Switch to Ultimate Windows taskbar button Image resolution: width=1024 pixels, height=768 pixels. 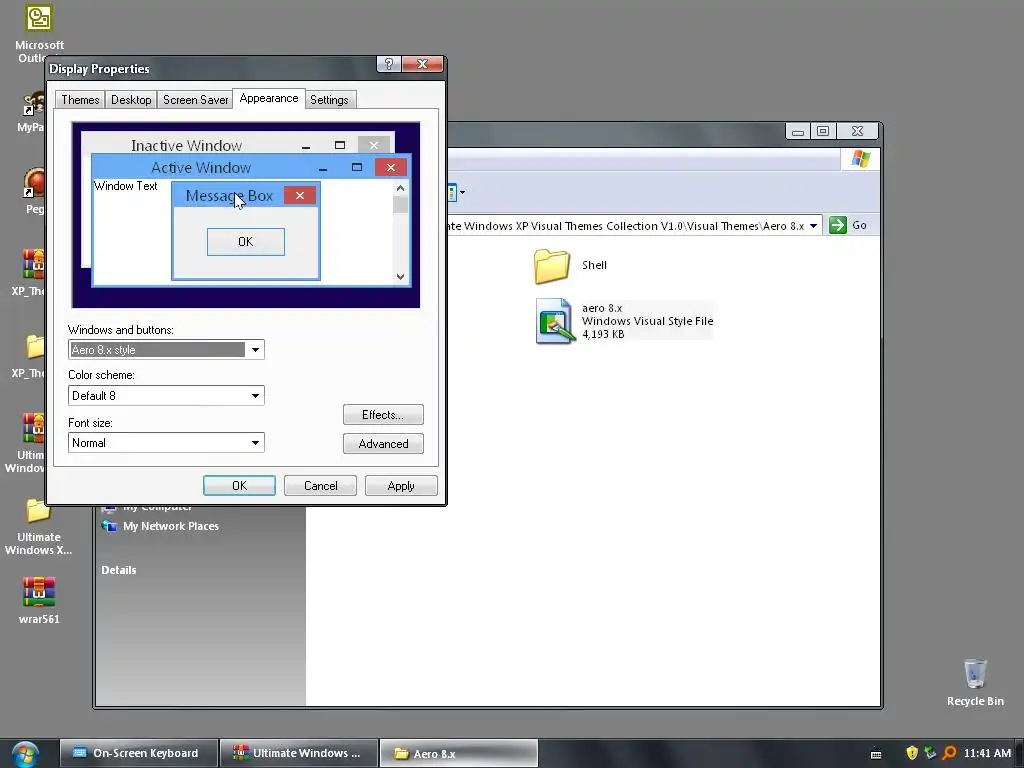point(298,753)
